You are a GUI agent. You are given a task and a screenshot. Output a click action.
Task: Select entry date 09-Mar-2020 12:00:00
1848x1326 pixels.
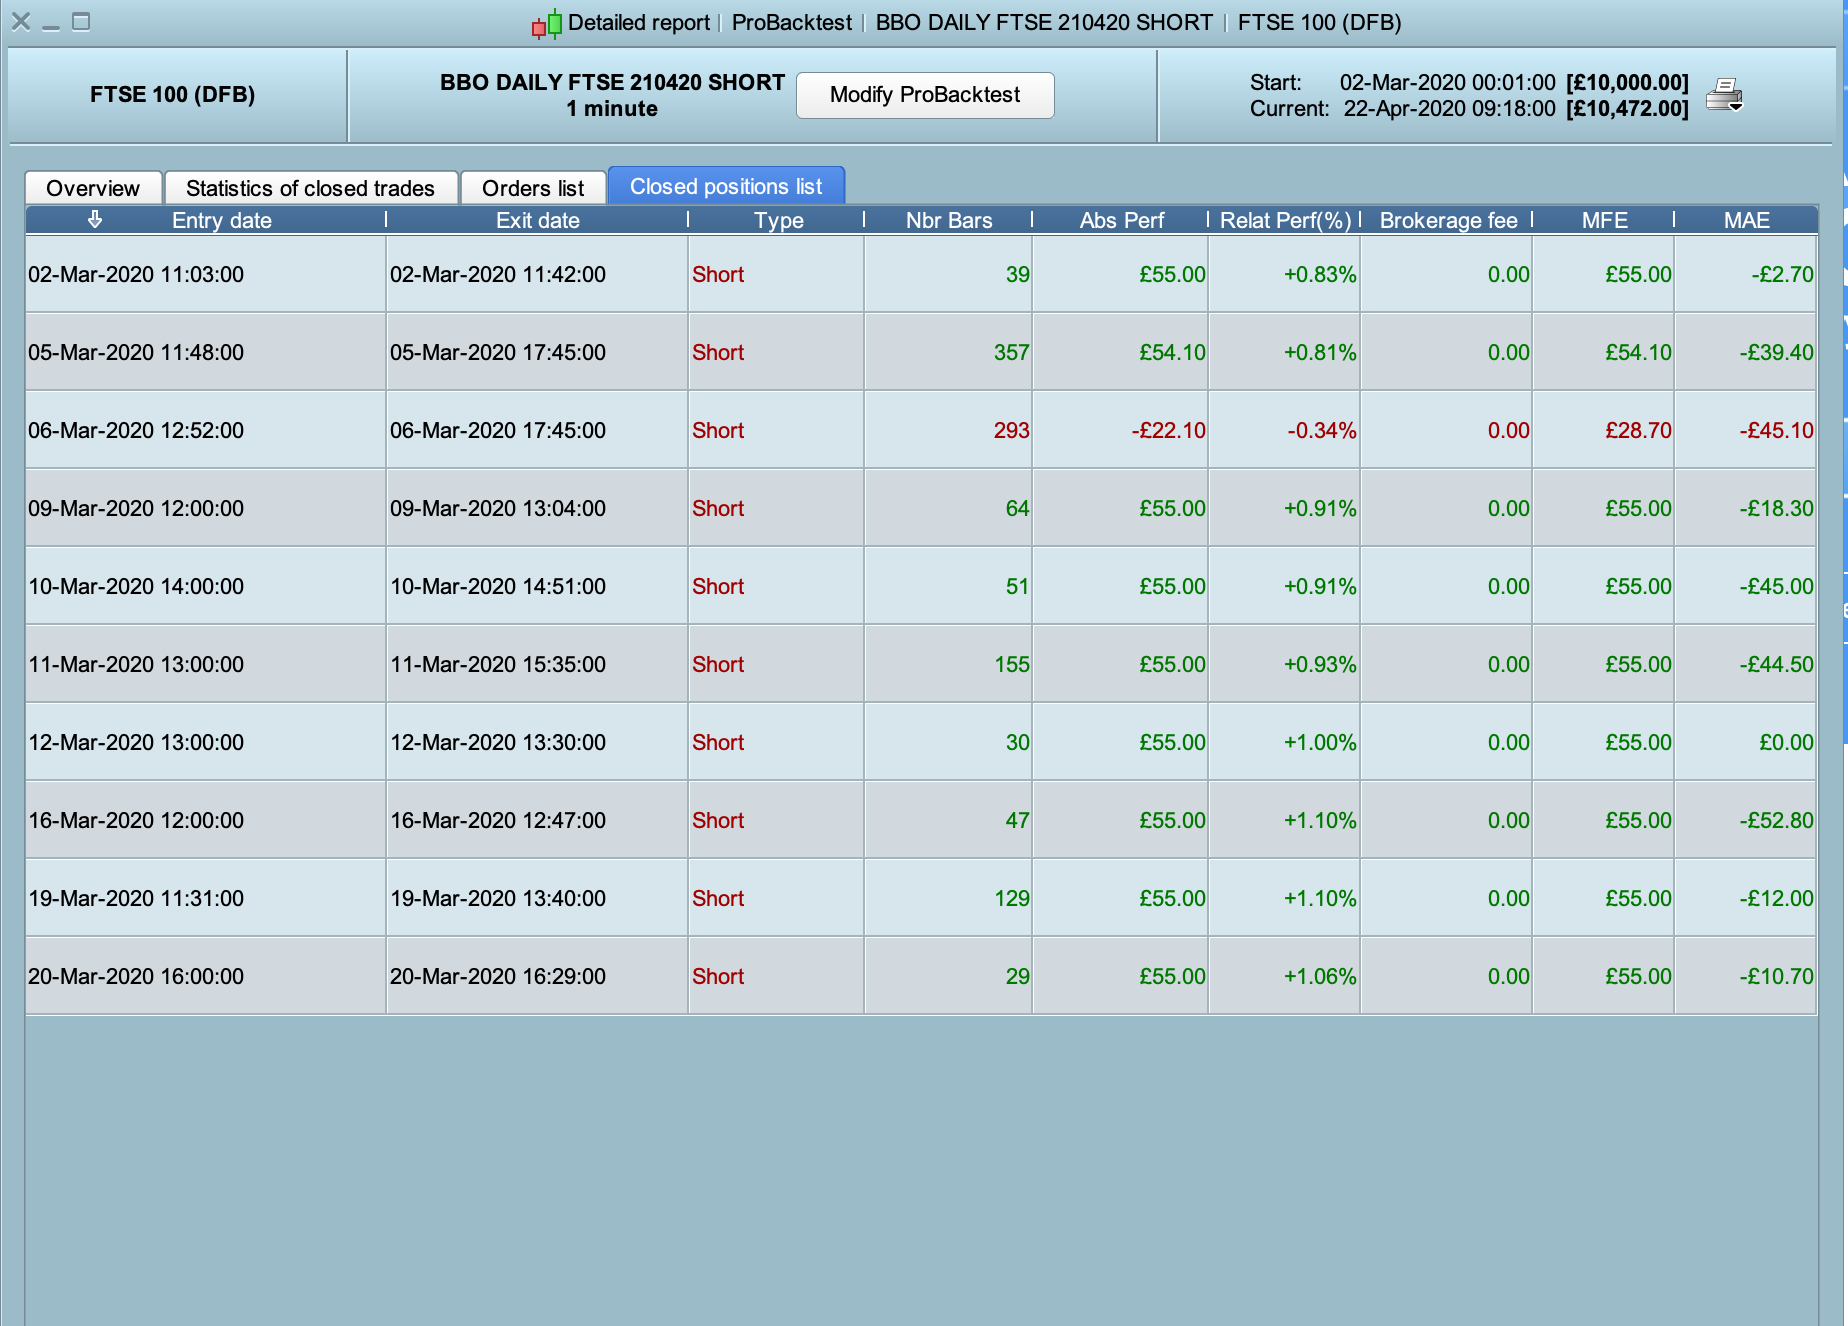(x=136, y=508)
